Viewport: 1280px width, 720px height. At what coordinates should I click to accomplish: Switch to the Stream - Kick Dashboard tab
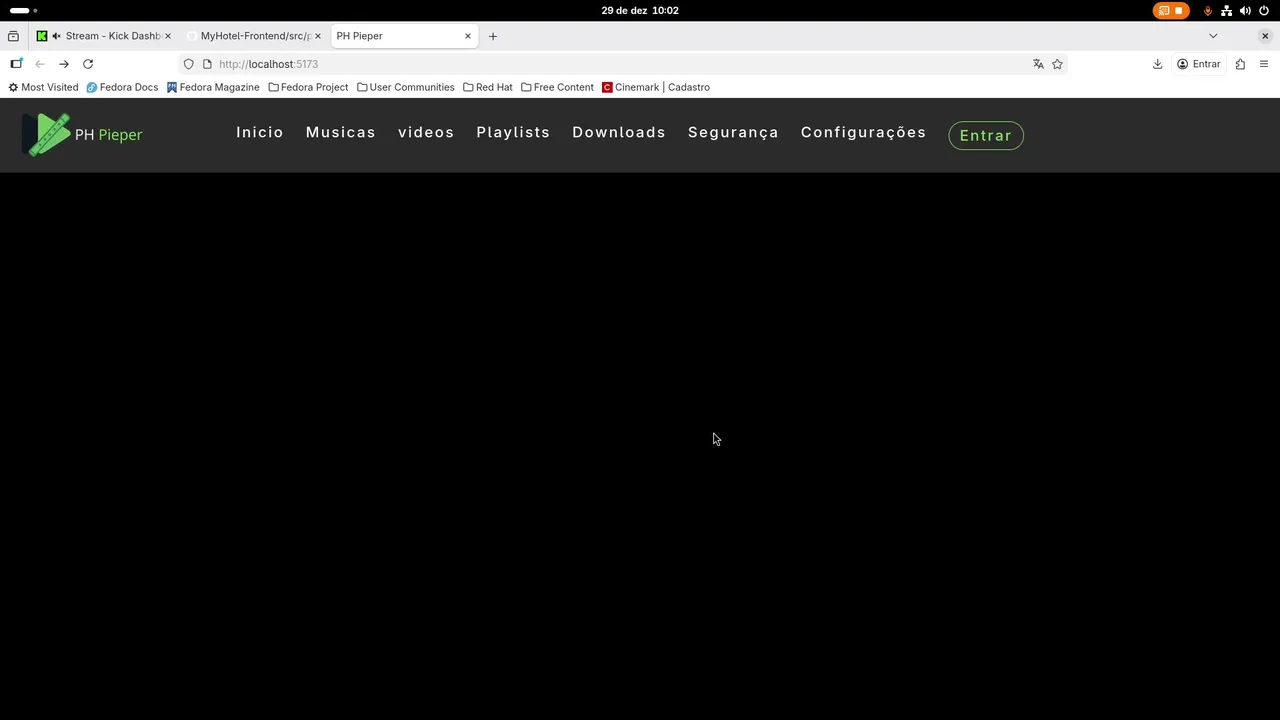[104, 36]
